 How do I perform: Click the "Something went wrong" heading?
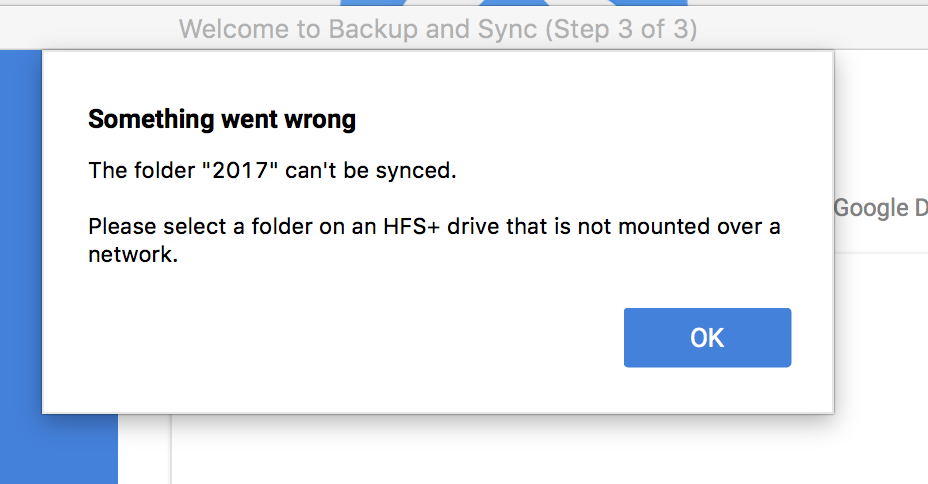[222, 120]
